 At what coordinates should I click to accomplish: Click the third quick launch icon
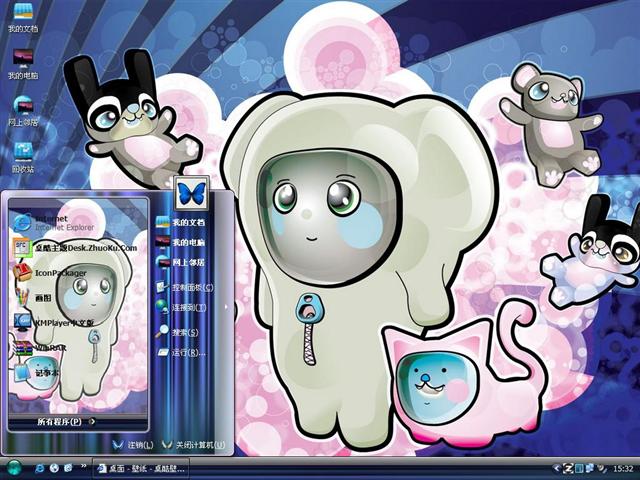coord(68,468)
